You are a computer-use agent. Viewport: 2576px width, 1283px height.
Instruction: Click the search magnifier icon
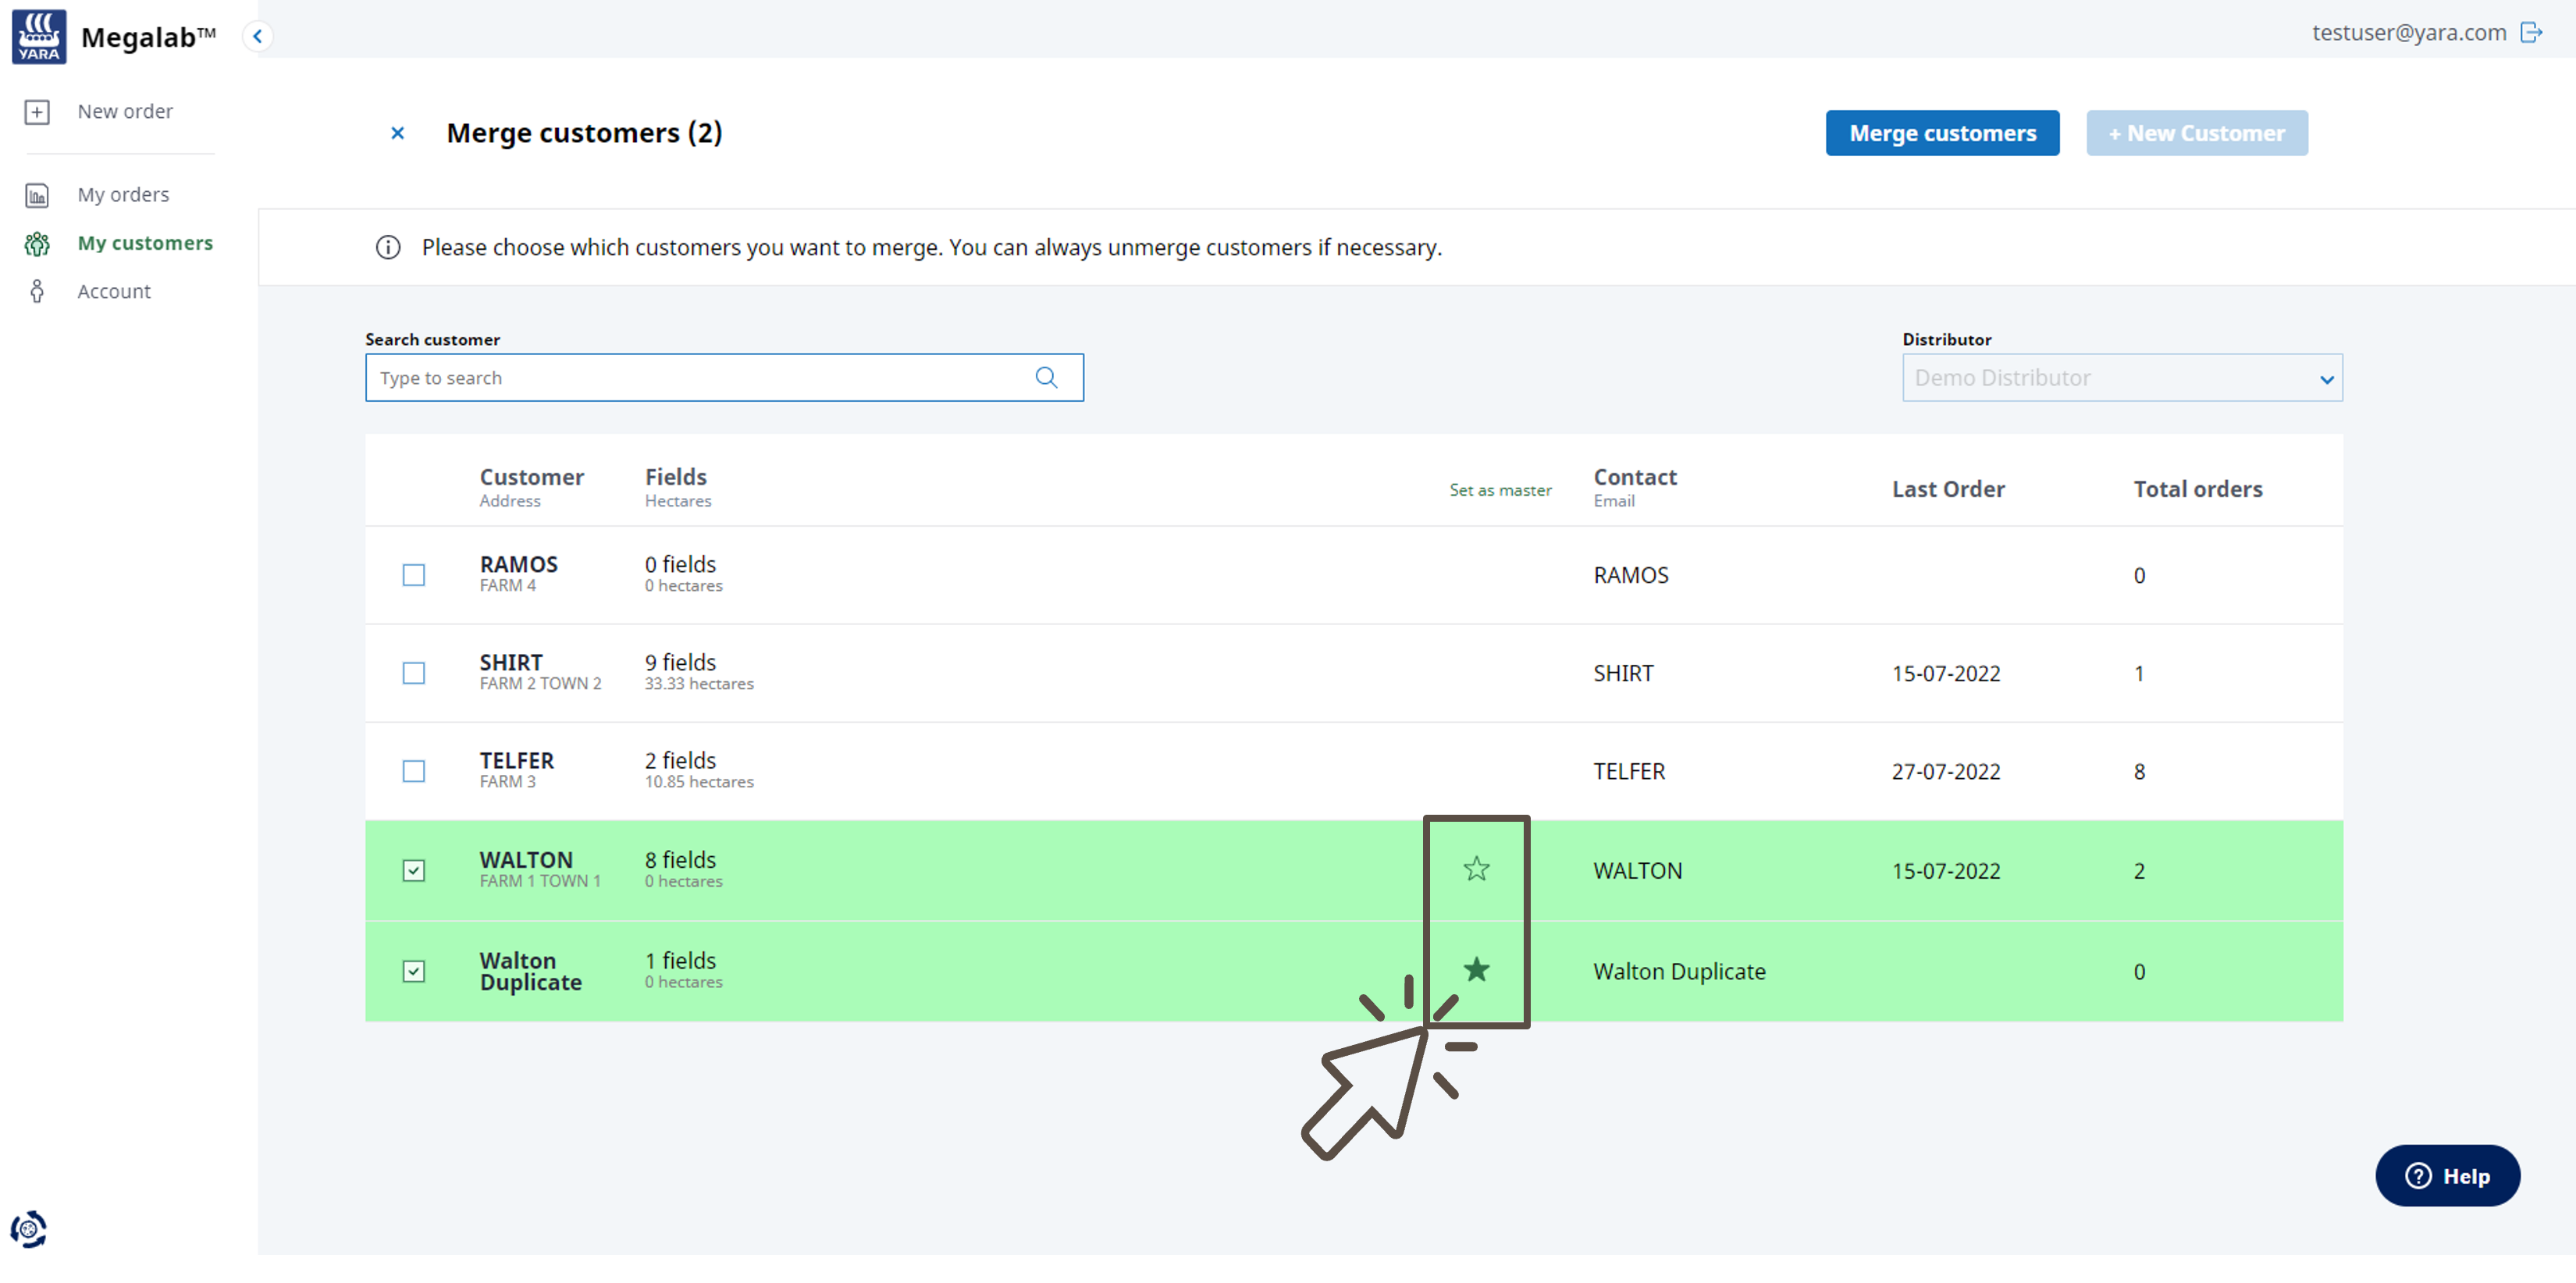[x=1046, y=378]
